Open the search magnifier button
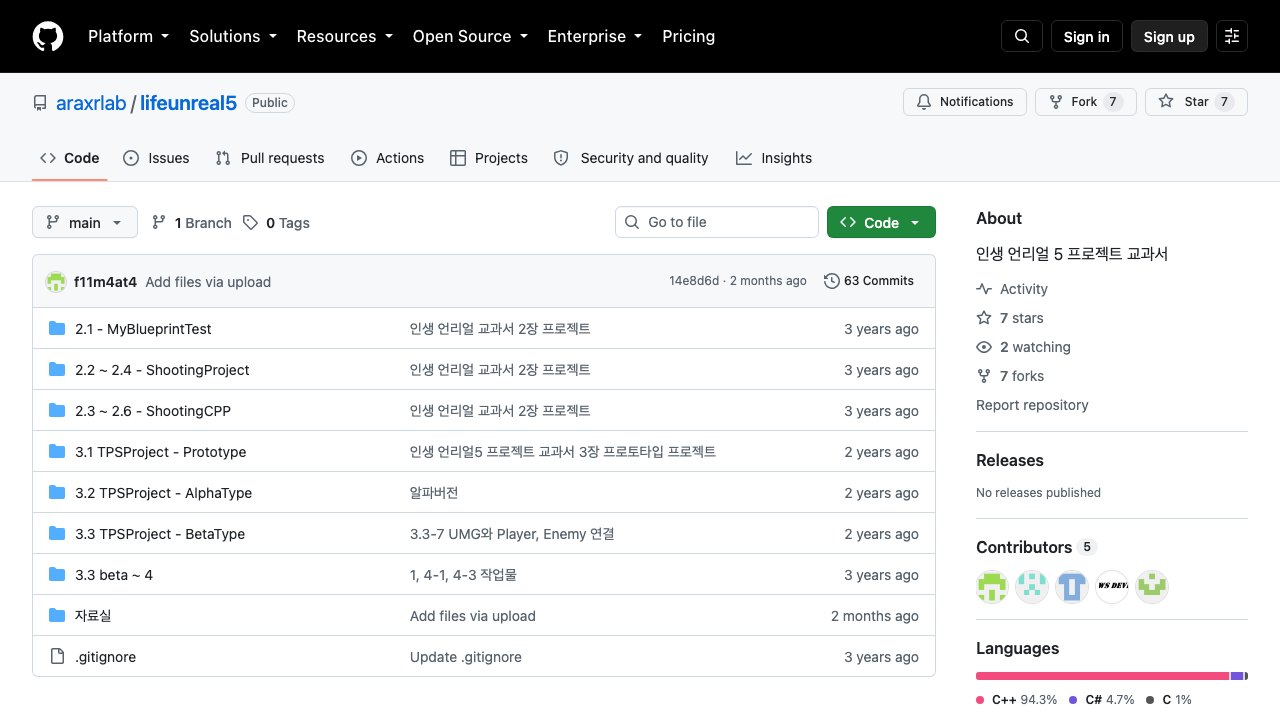This screenshot has width=1280, height=720. (x=1022, y=36)
